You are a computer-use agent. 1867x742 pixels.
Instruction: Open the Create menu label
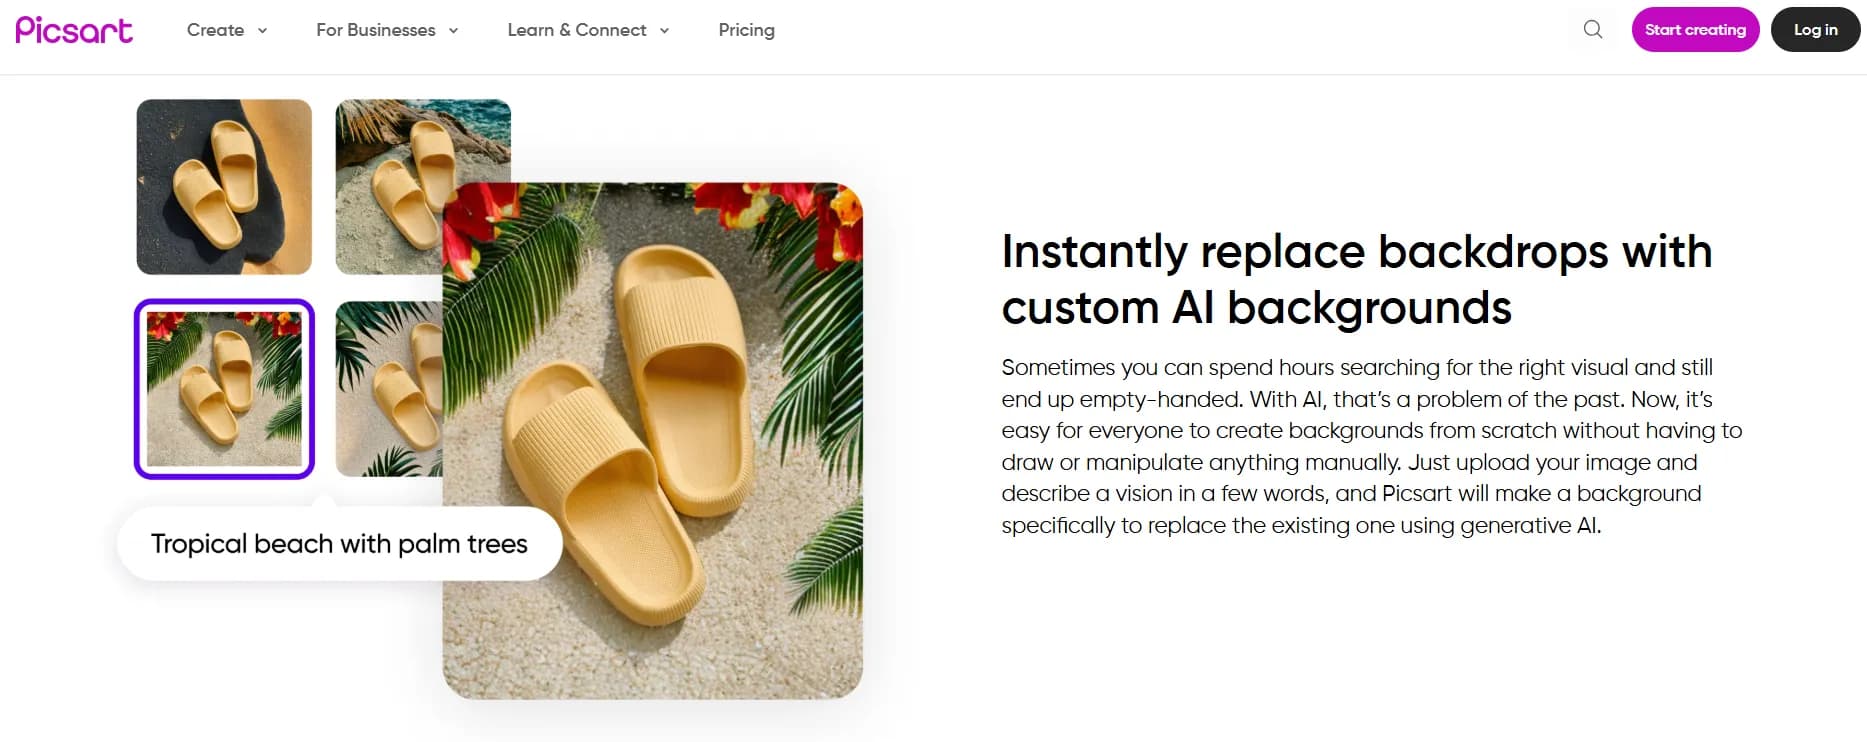click(x=215, y=30)
